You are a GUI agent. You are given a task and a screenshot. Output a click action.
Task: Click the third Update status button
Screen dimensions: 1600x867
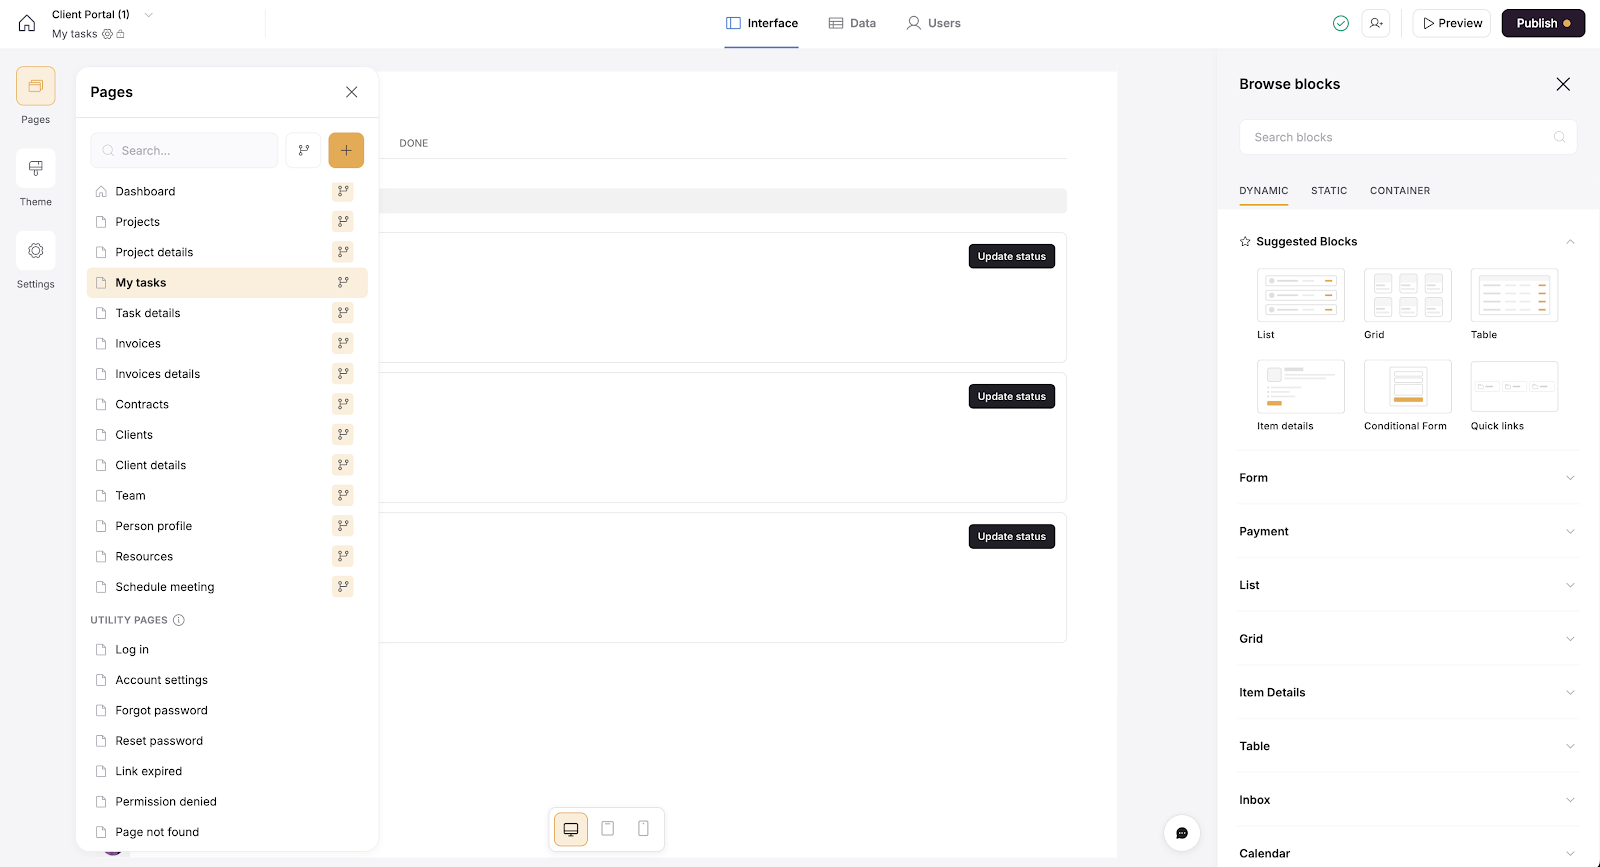coord(1012,537)
